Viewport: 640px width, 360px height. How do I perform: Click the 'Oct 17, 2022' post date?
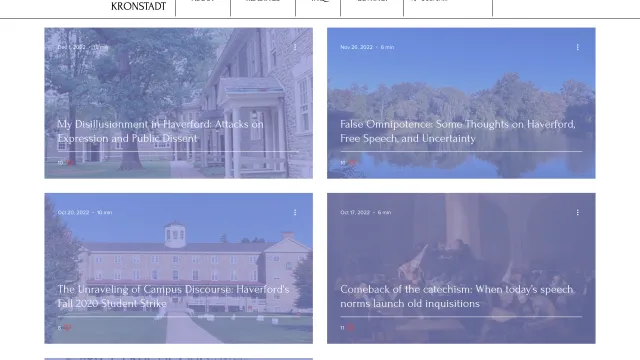tap(355, 213)
